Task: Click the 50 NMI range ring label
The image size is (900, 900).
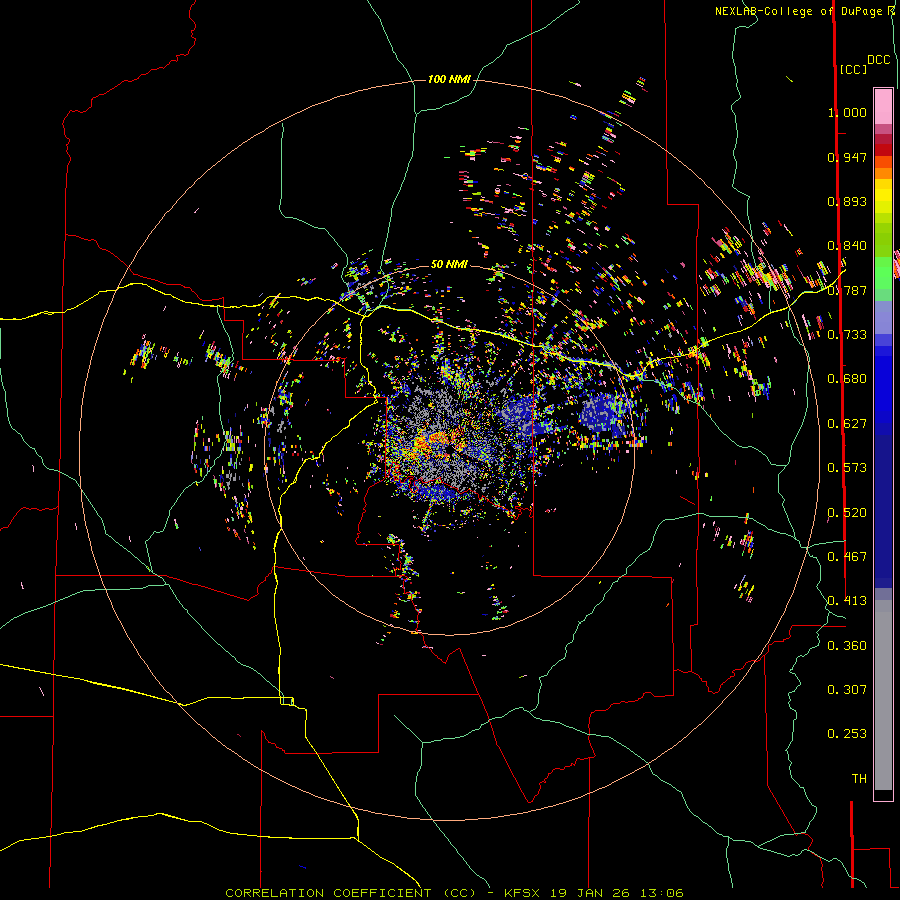Action: pos(449,264)
